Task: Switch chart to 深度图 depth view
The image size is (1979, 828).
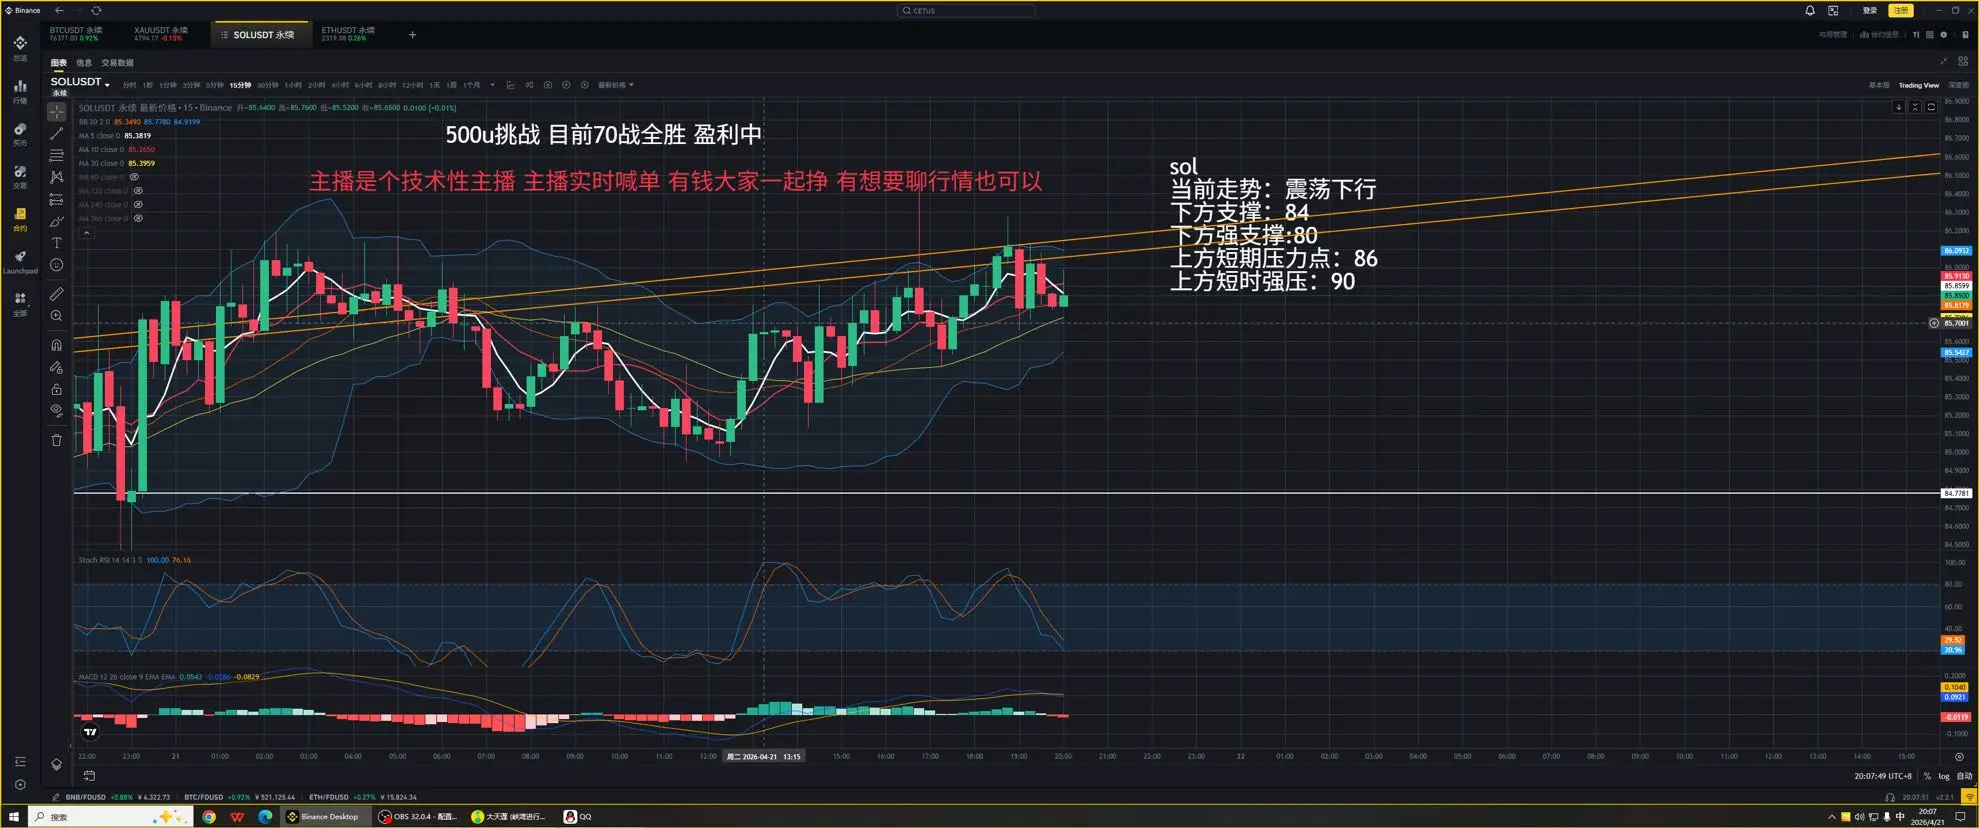Action: point(1958,85)
